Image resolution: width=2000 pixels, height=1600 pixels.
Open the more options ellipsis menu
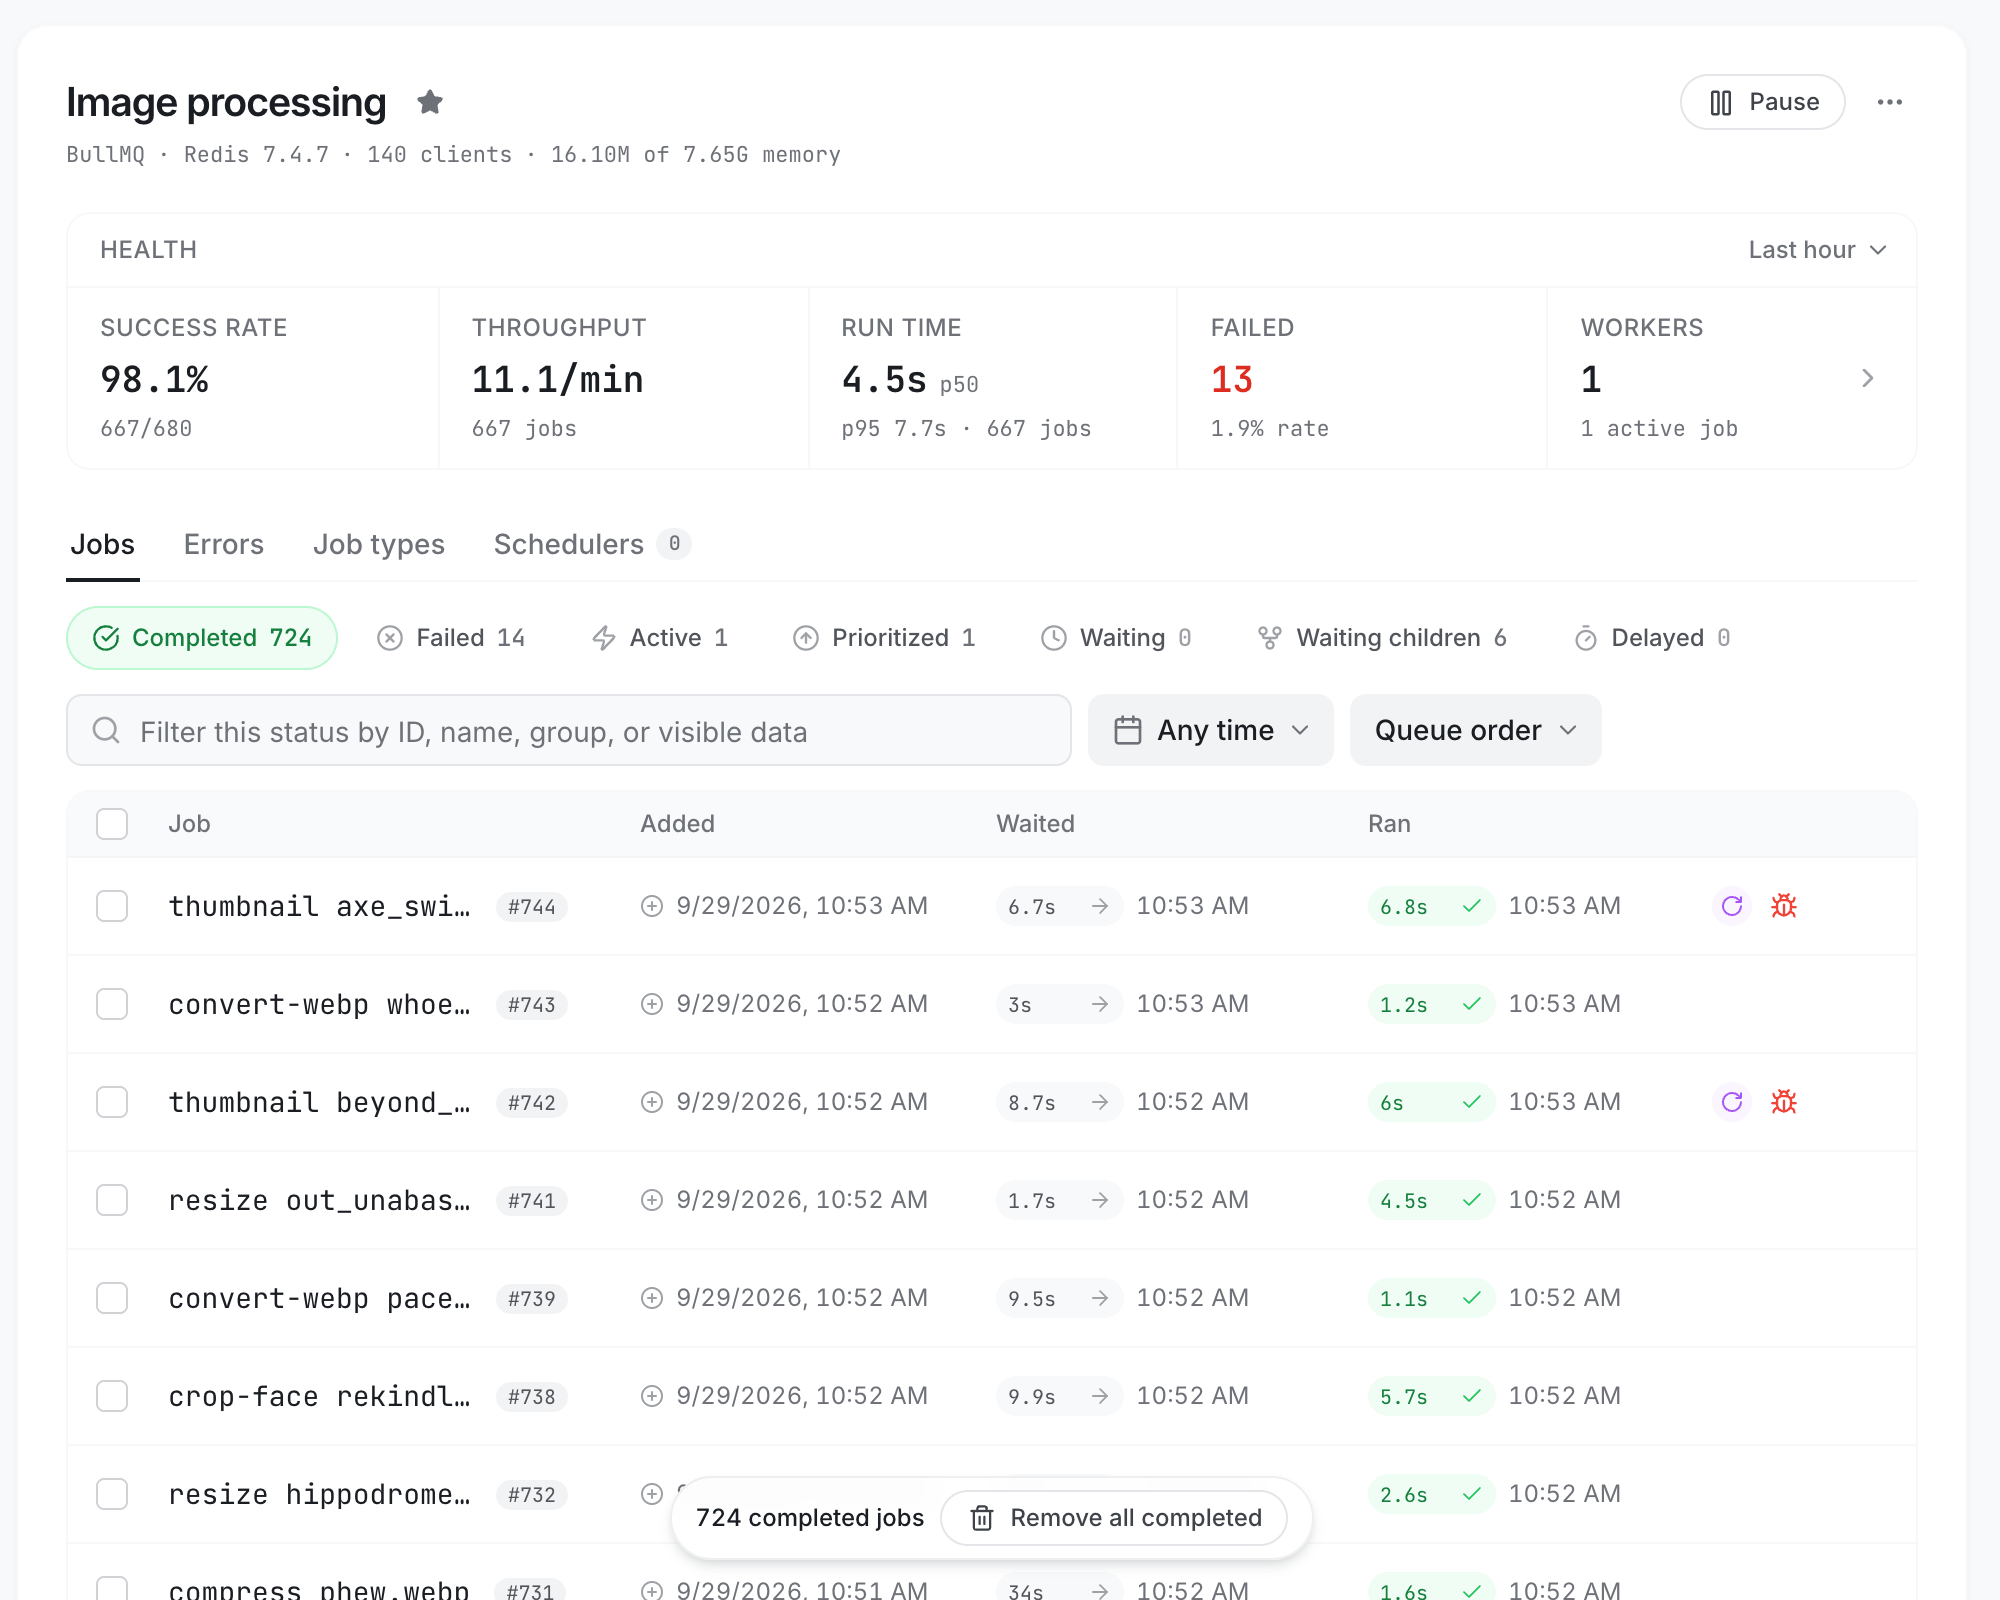[x=1889, y=102]
